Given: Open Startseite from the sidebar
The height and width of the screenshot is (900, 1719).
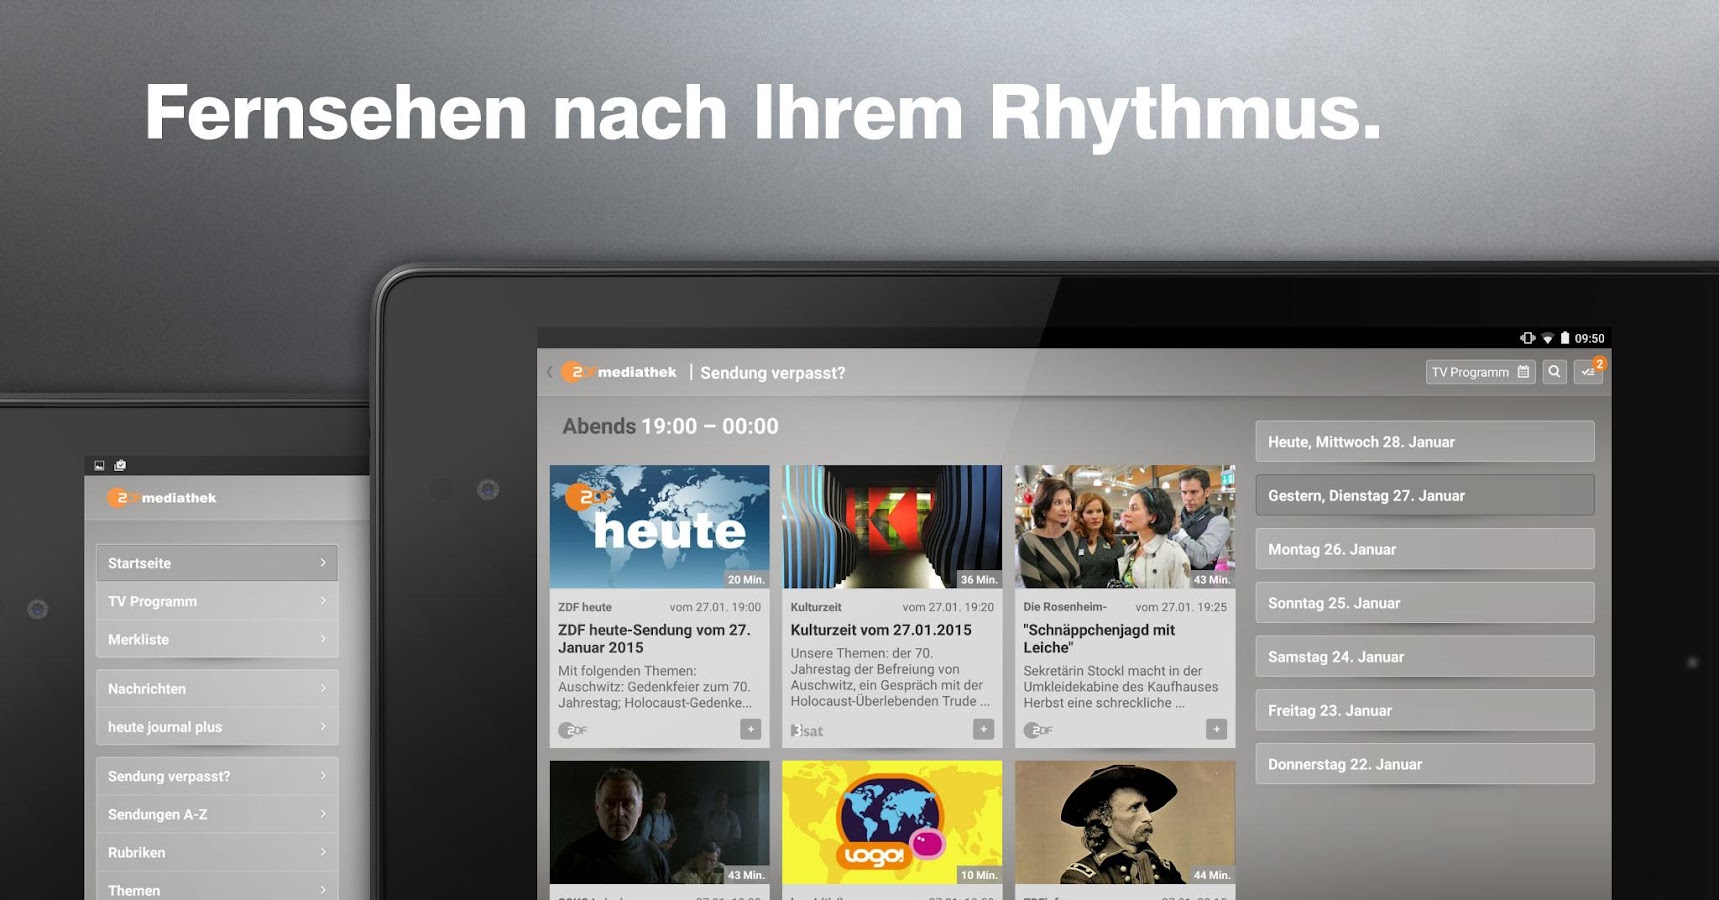Looking at the screenshot, I should tap(216, 563).
